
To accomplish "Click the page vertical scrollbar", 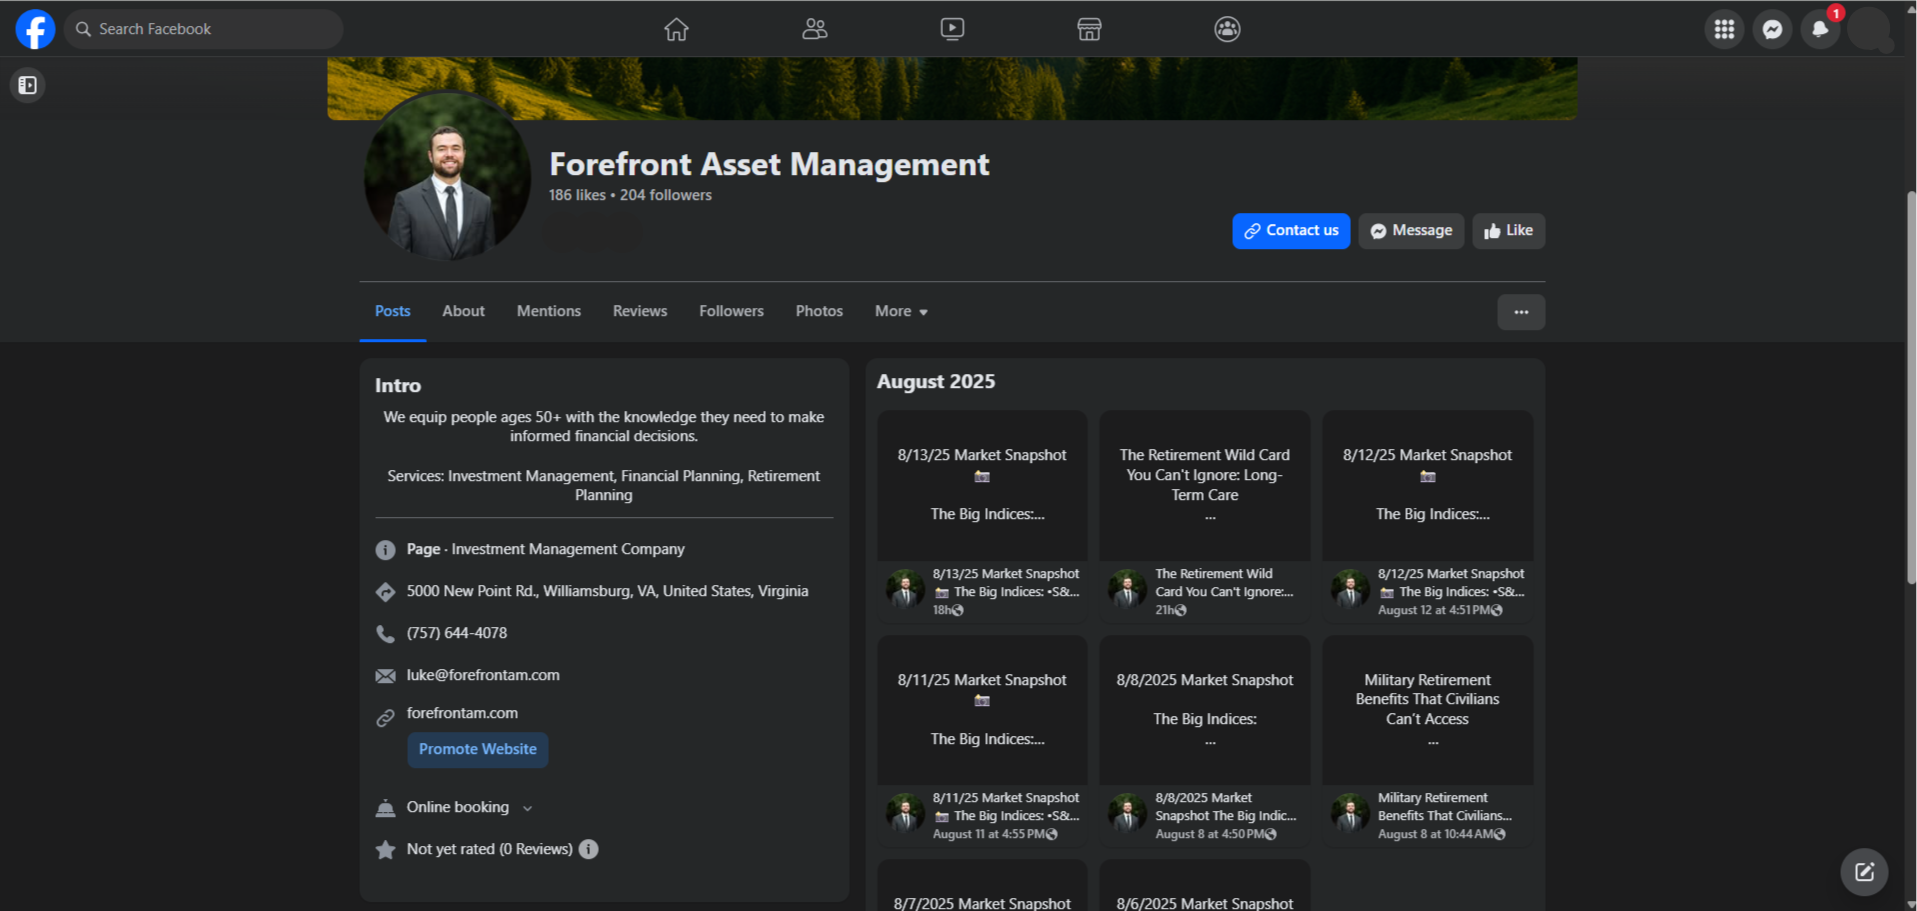I will pos(1911,387).
